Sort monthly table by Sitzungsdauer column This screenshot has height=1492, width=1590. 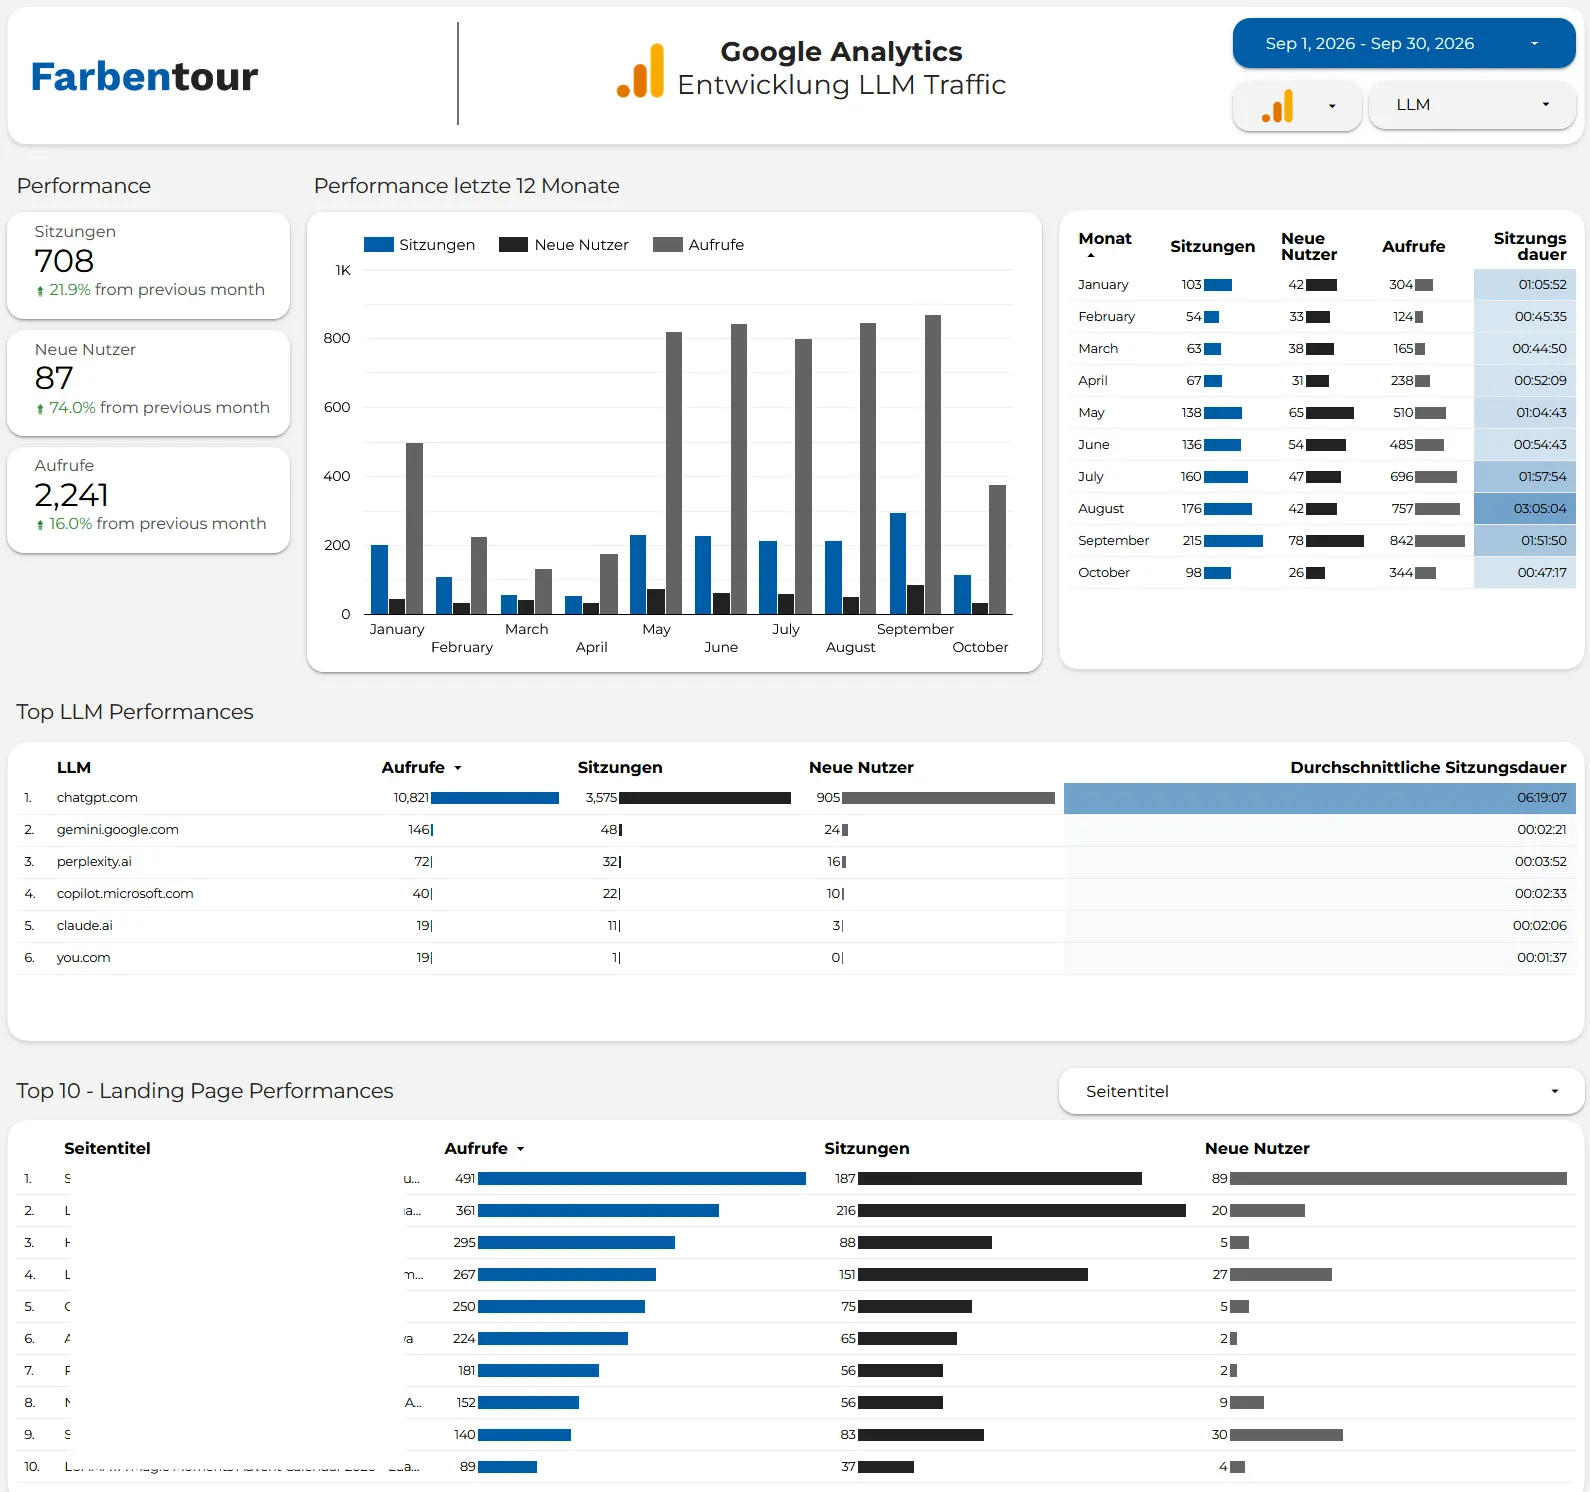1529,246
